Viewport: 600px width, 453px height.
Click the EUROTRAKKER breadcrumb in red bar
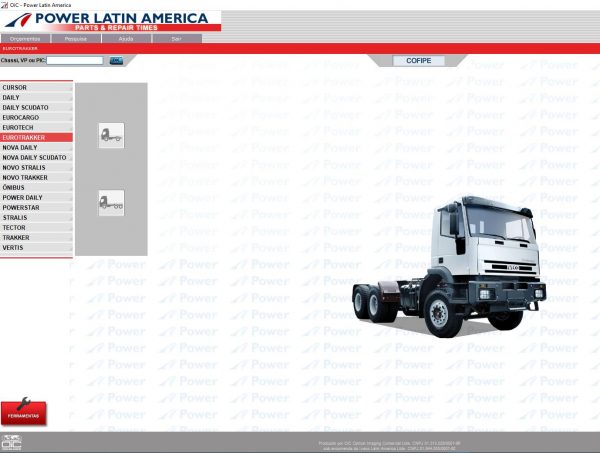tap(20, 49)
